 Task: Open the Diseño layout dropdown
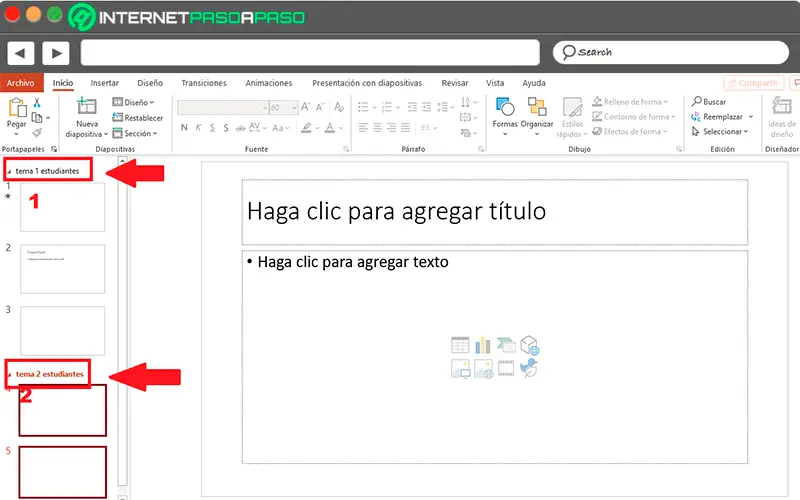tap(133, 102)
